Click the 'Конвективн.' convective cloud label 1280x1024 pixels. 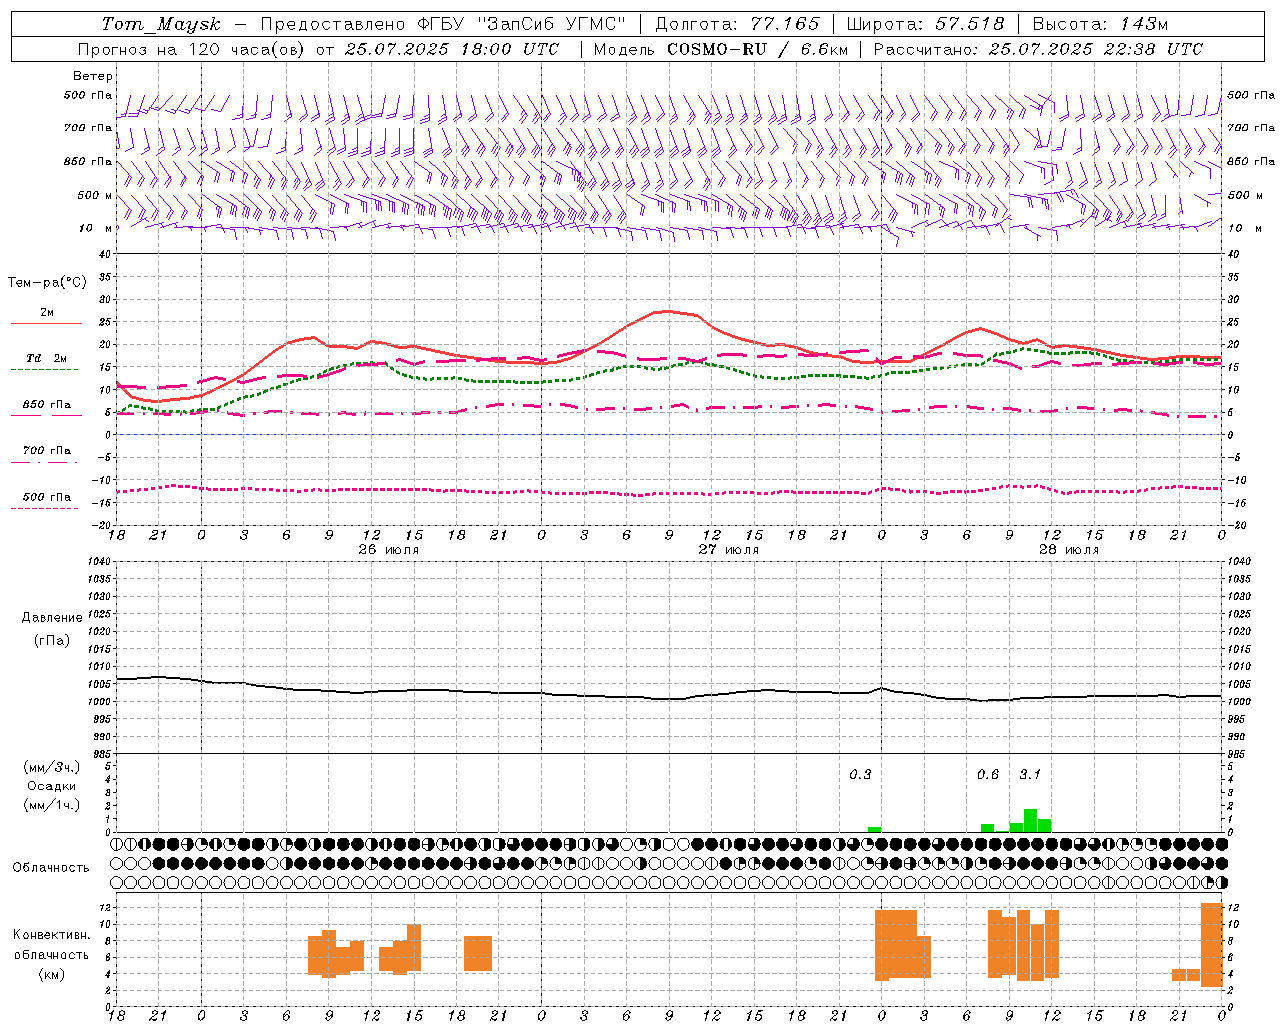(51, 935)
